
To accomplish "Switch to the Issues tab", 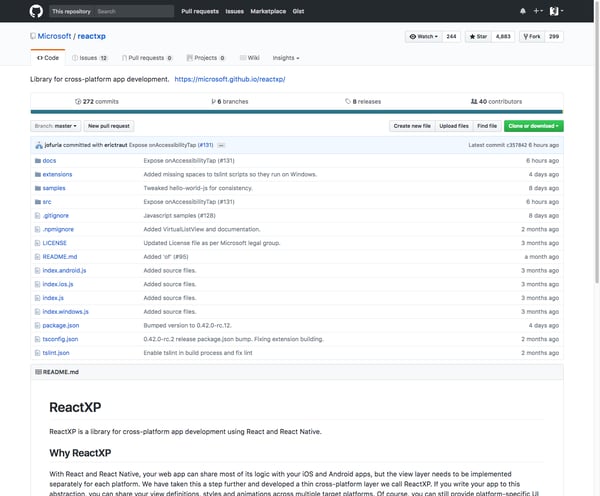I will point(90,58).
